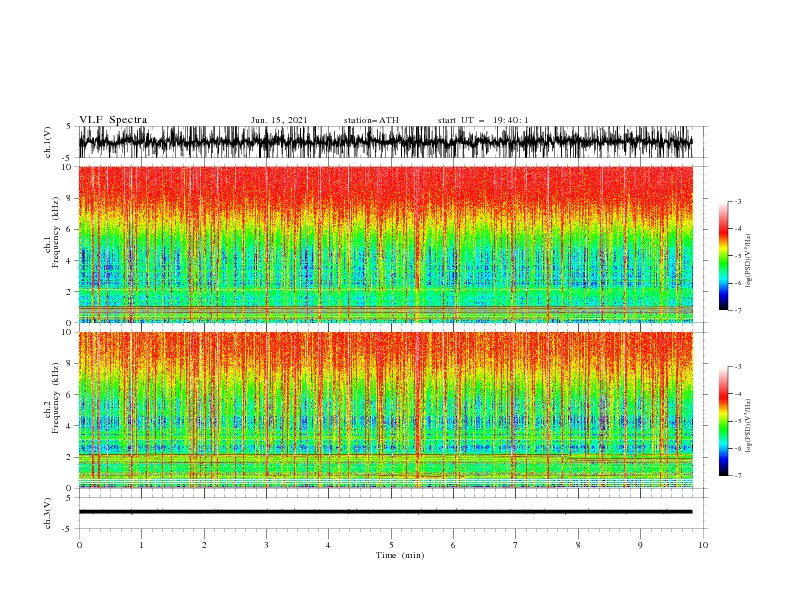Image resolution: width=792 pixels, height=612 pixels.
Task: Click the time axis tick label '10'
Action: [703, 545]
